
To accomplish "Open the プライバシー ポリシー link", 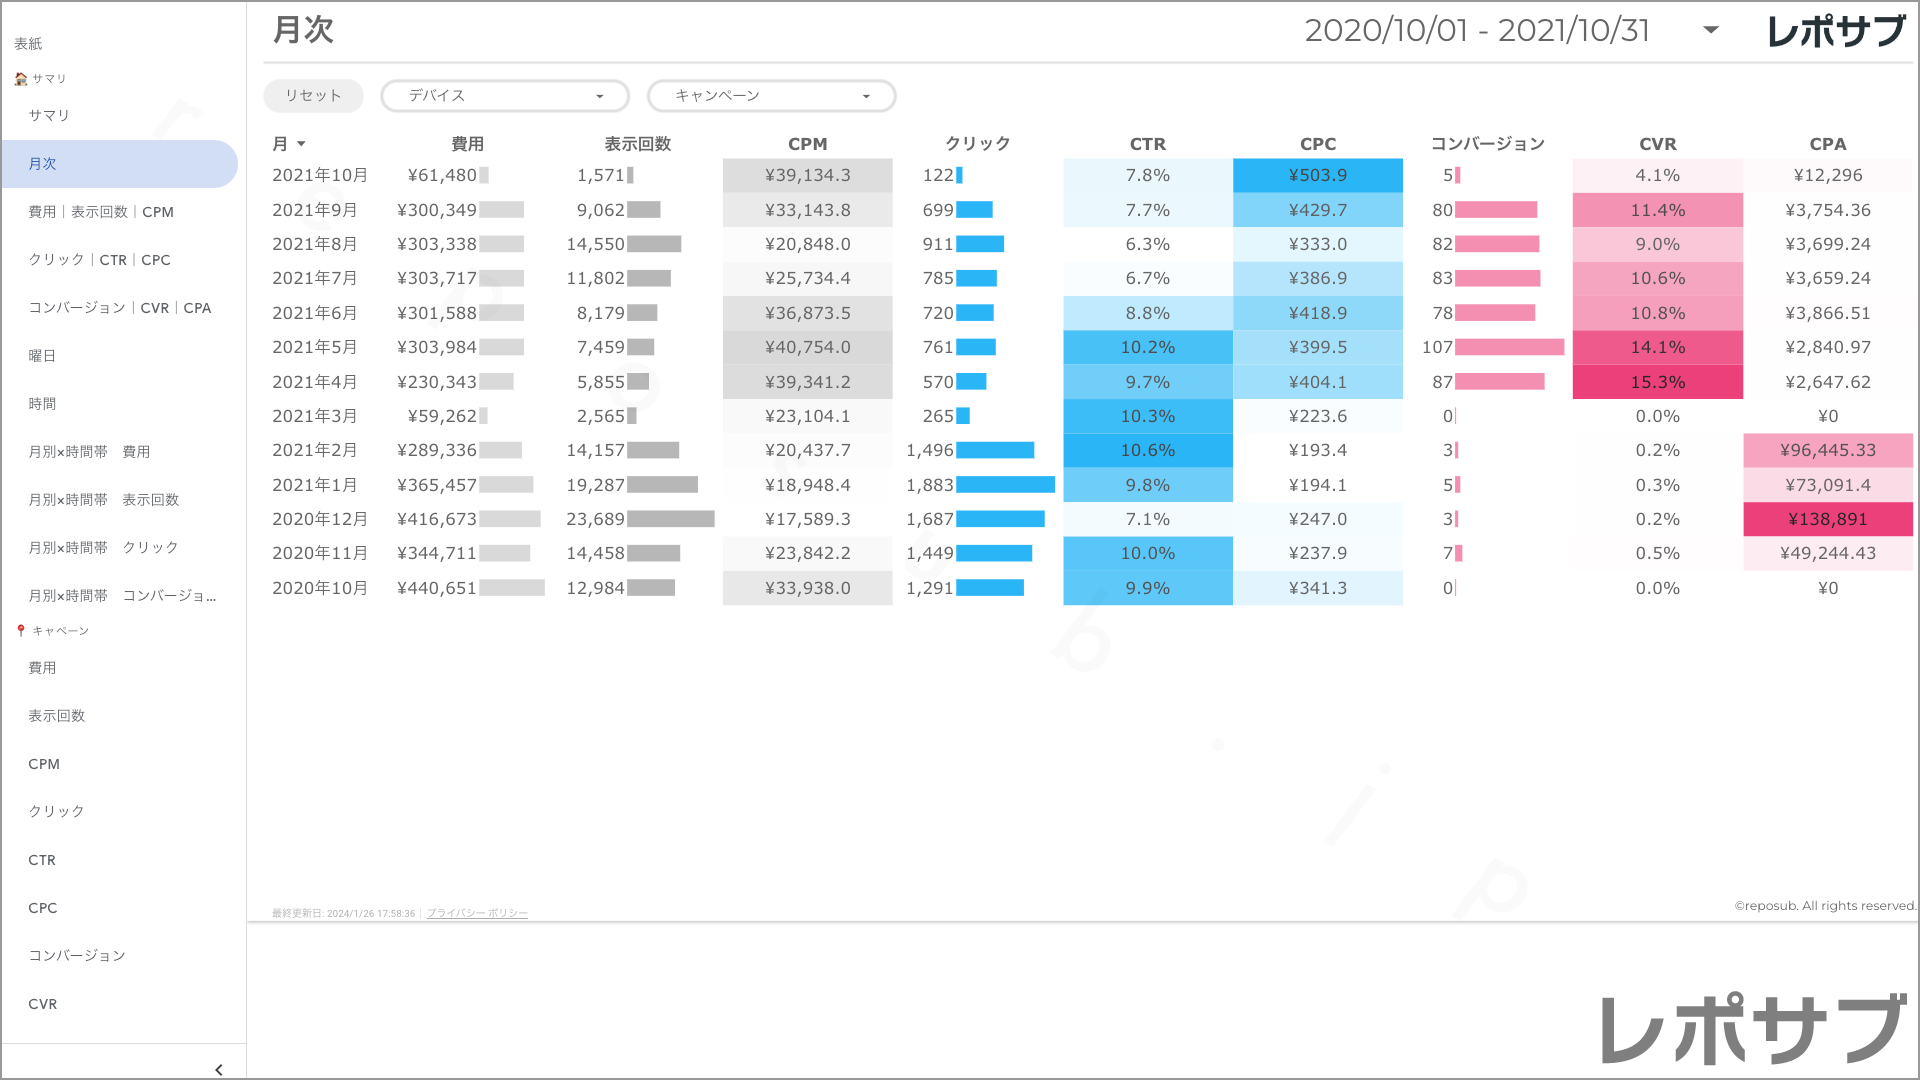I will pyautogui.click(x=477, y=913).
